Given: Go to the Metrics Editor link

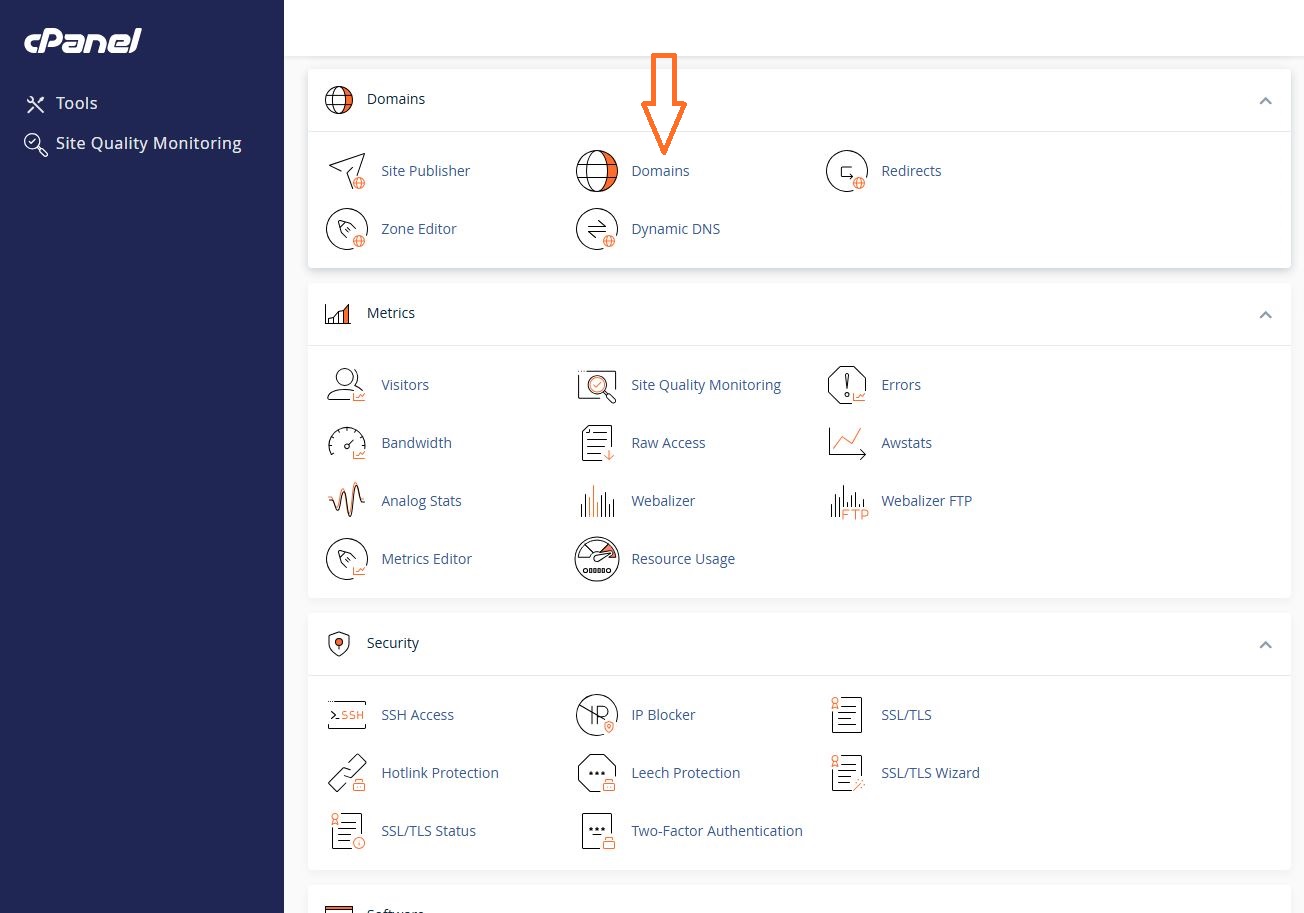Looking at the screenshot, I should pyautogui.click(x=426, y=559).
